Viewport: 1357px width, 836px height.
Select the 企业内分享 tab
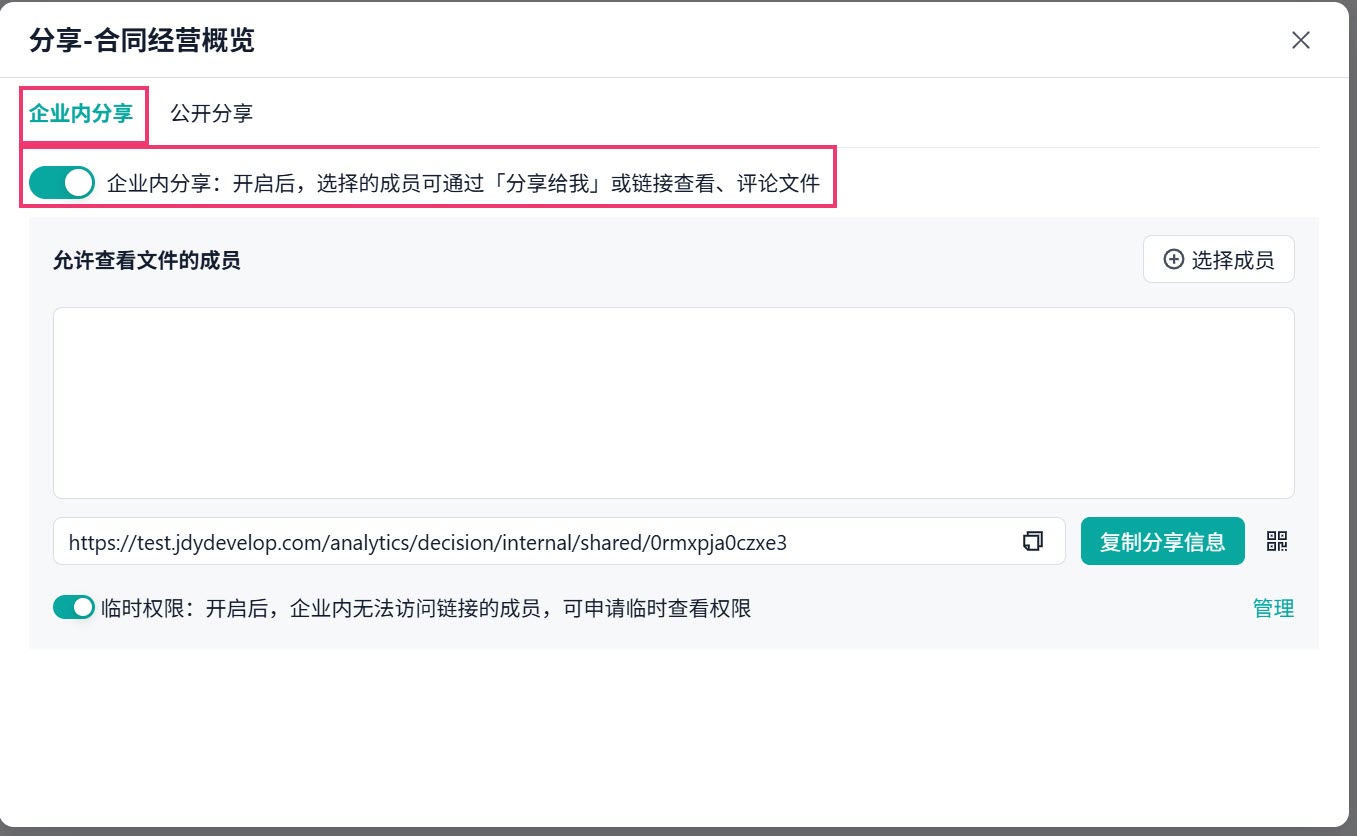coord(81,113)
